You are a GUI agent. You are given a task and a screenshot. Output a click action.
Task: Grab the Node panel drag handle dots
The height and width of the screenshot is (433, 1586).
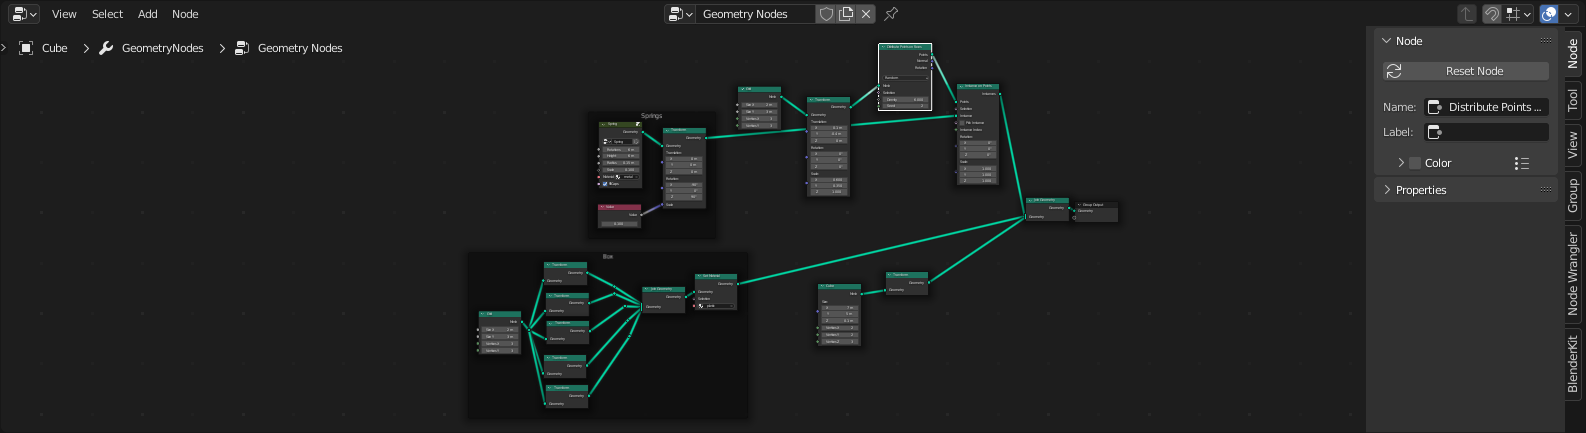(1545, 41)
